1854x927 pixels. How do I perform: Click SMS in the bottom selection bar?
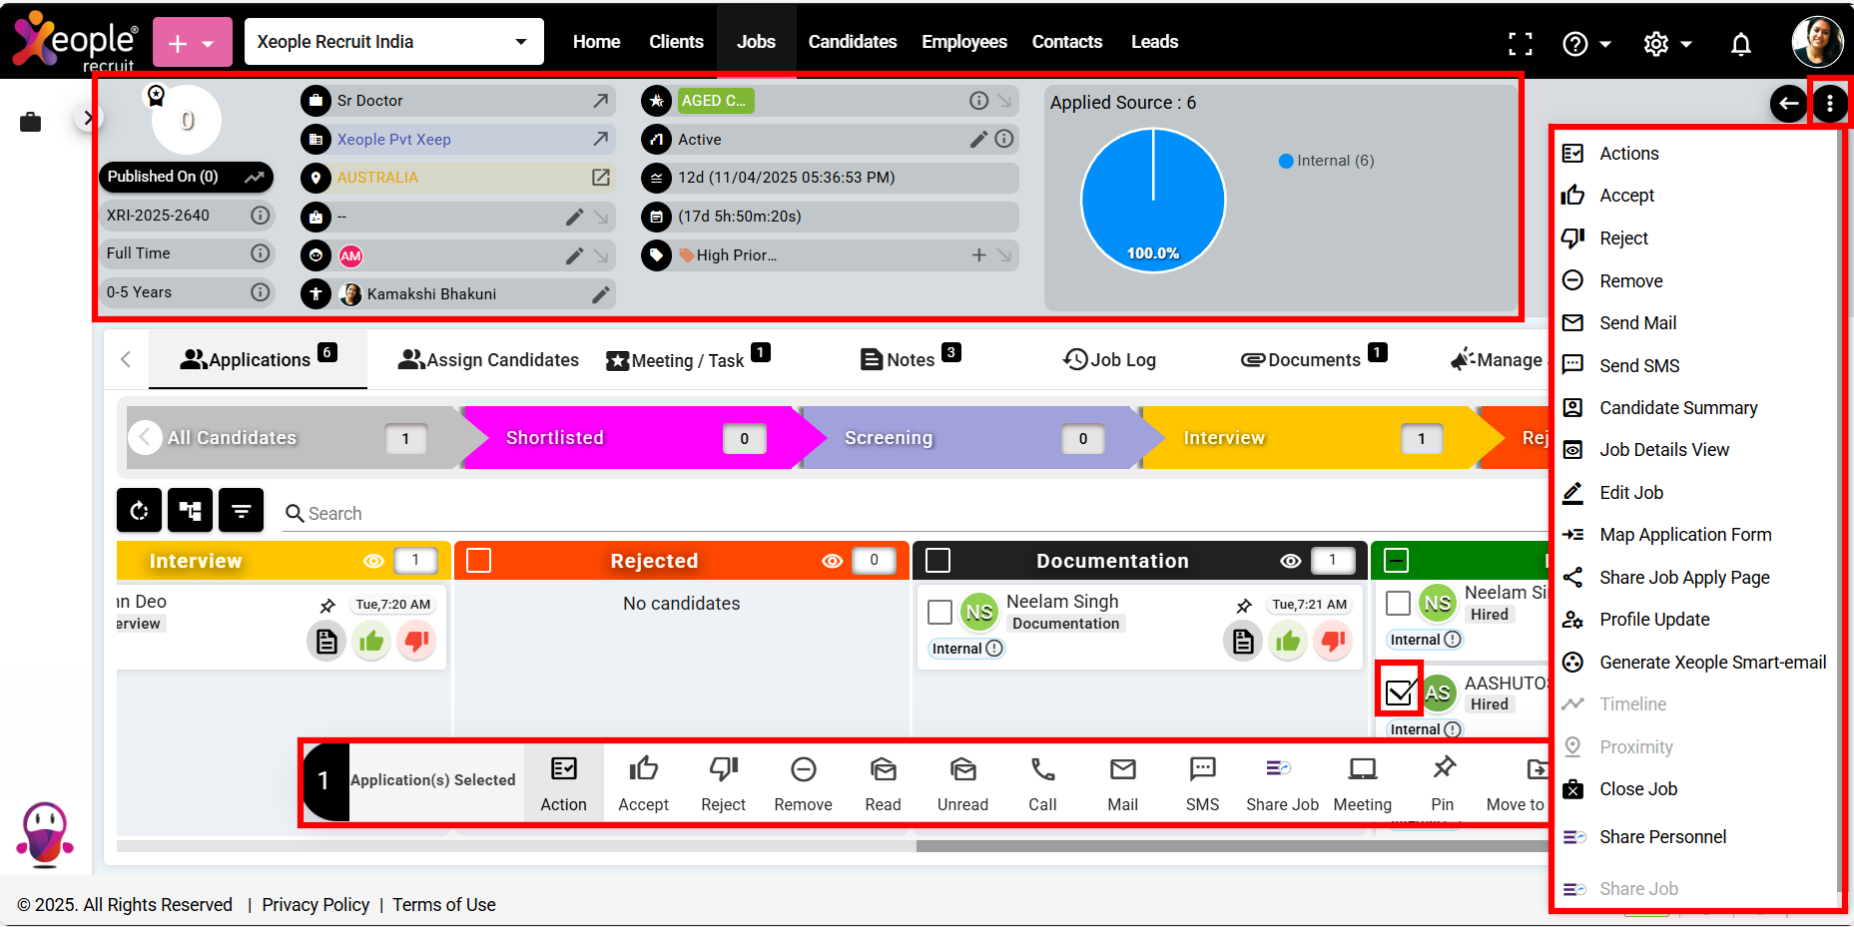click(x=1202, y=783)
